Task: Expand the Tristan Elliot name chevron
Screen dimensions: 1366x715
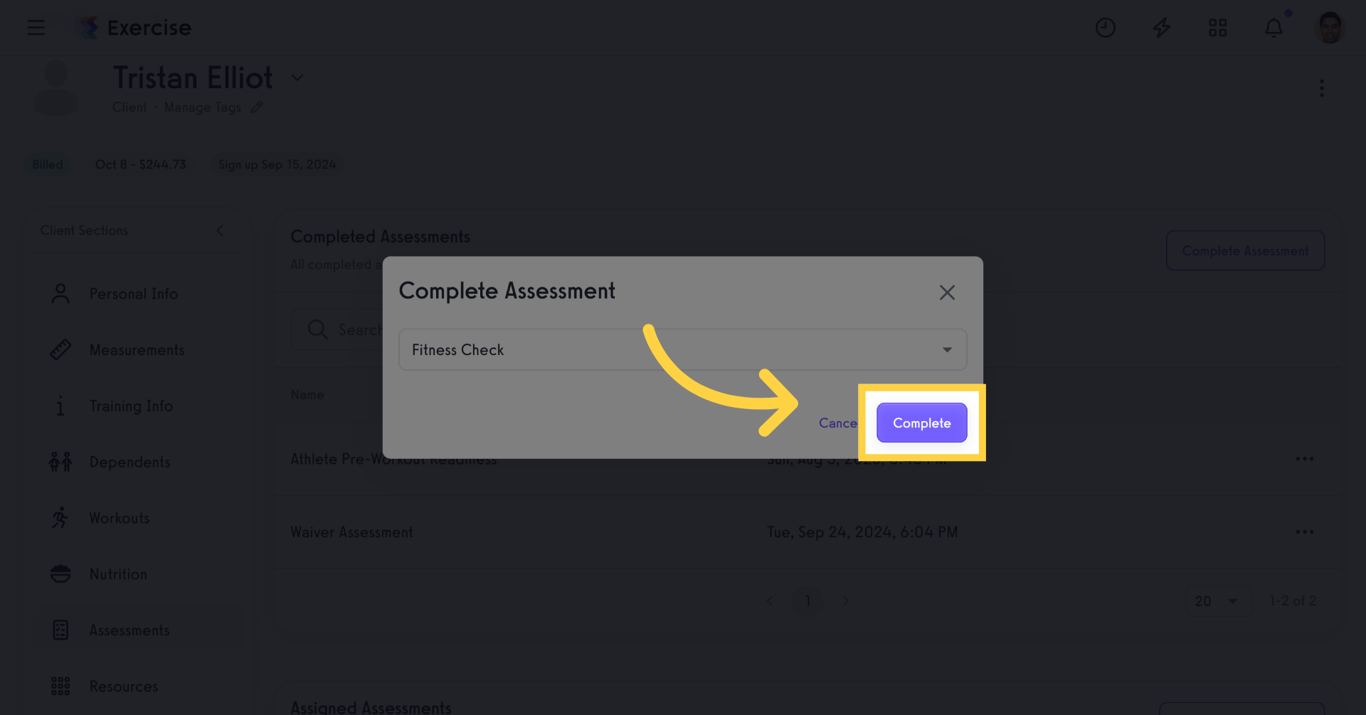Action: [297, 78]
